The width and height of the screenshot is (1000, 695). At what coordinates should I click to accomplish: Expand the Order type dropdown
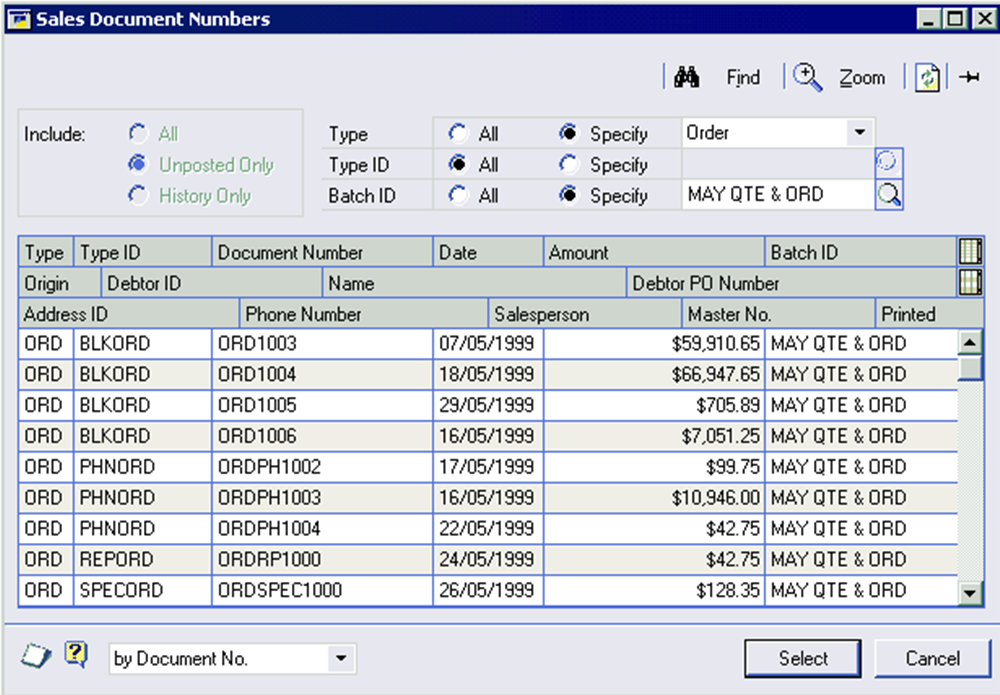859,133
